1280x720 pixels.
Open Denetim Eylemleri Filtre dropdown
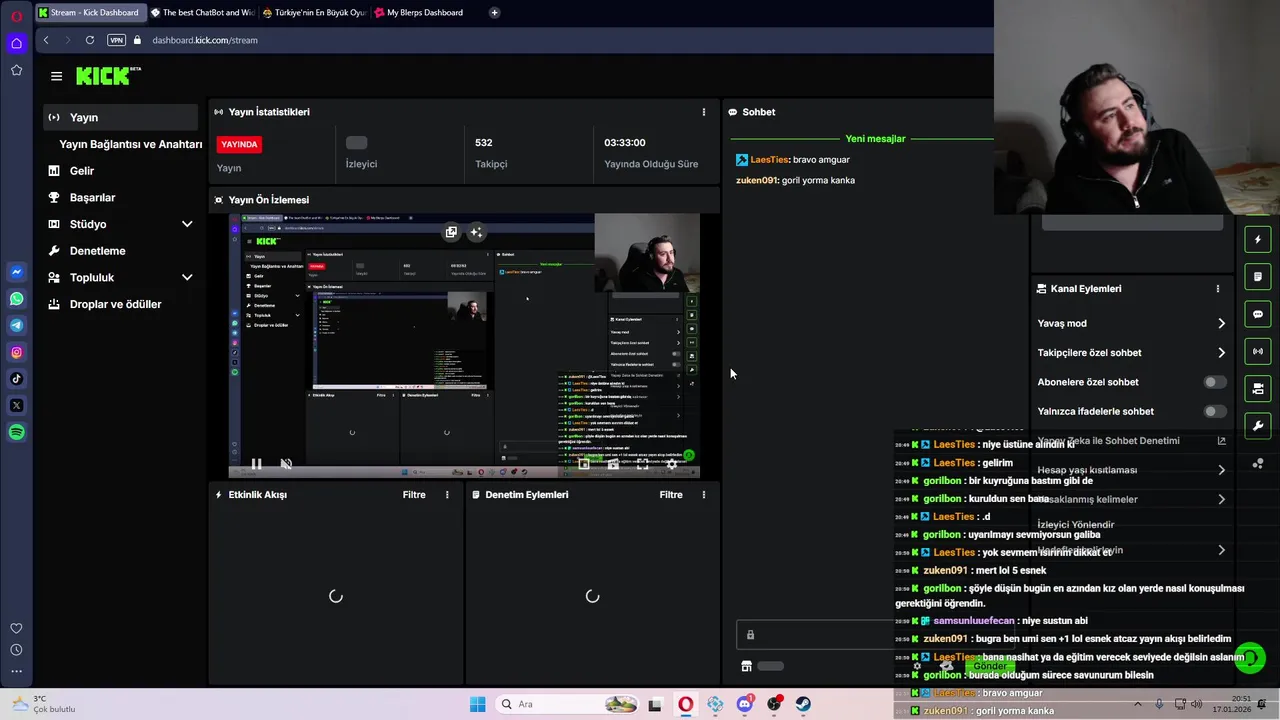[x=671, y=495]
